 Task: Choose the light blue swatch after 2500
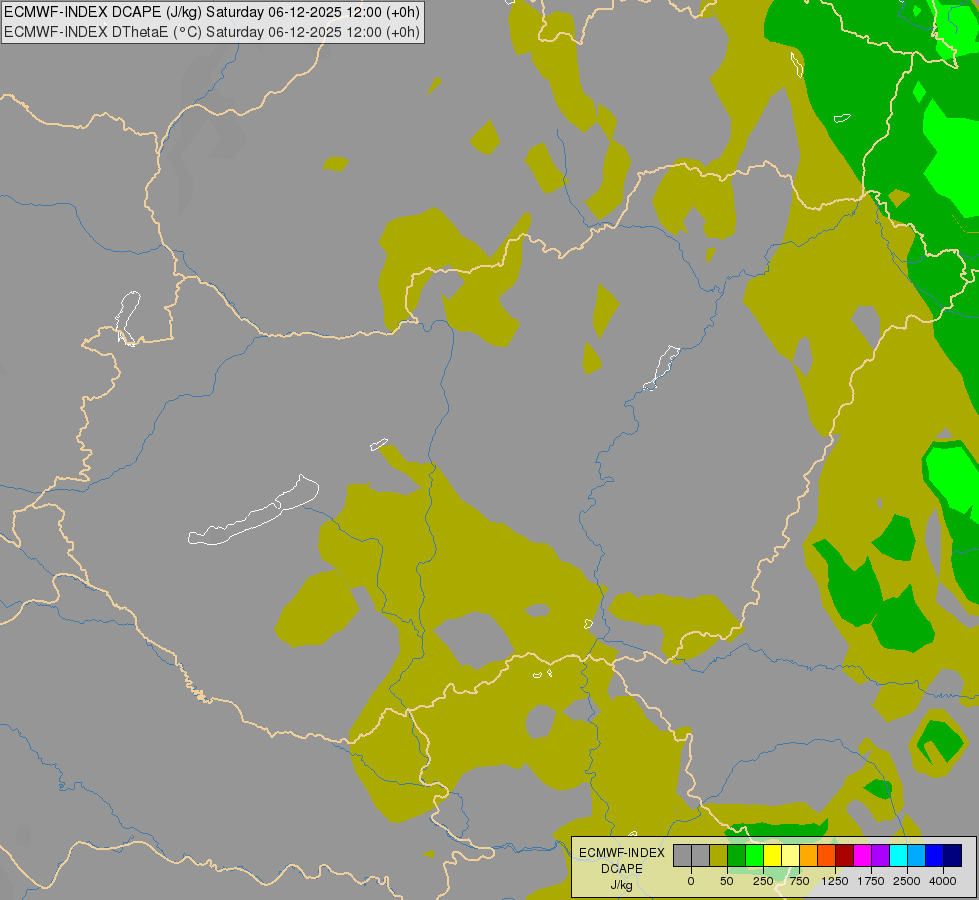click(x=918, y=856)
